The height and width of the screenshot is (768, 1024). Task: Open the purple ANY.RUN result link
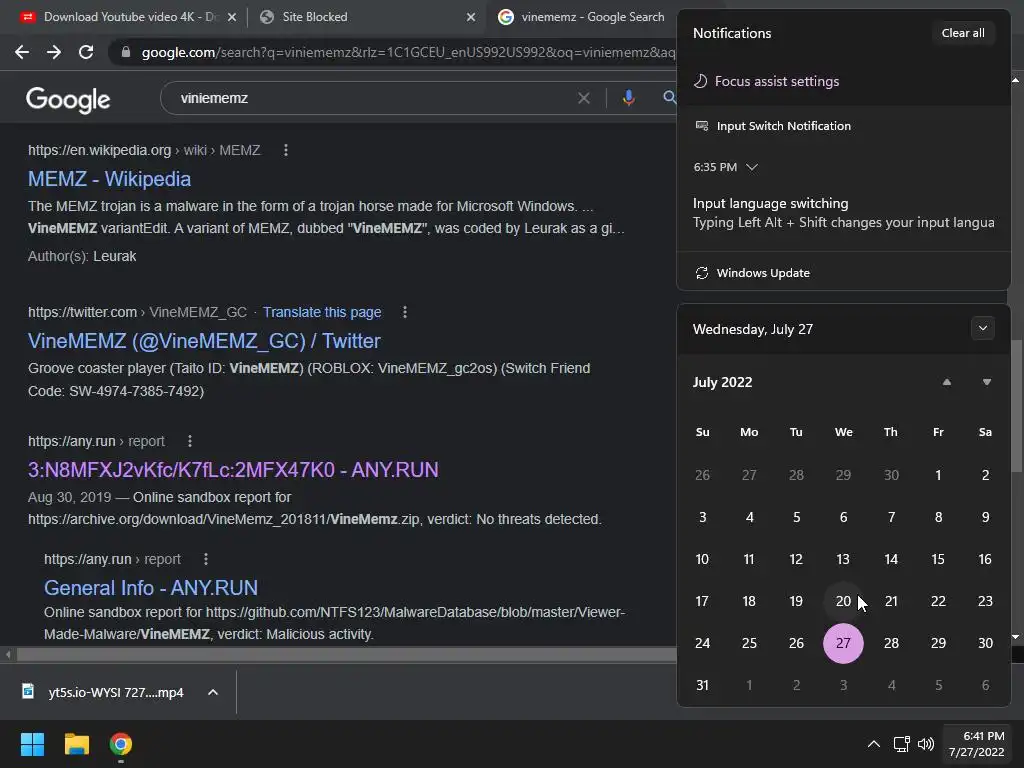(x=233, y=470)
